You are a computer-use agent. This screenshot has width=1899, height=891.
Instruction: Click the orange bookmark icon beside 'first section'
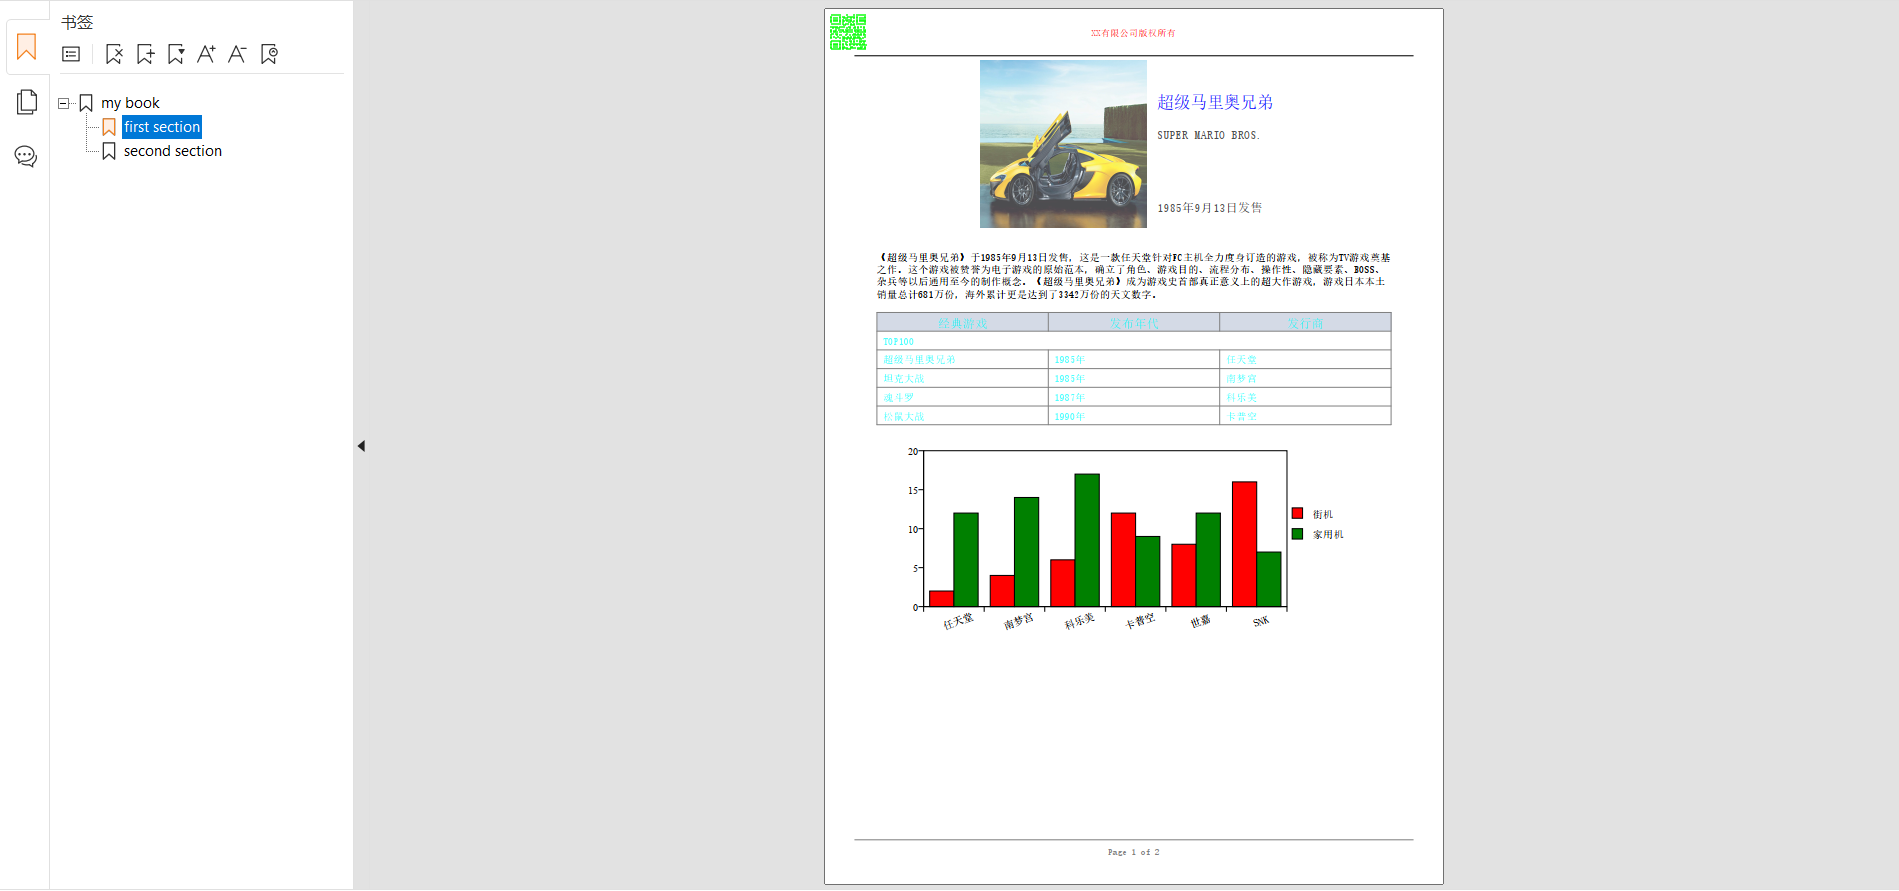(109, 127)
